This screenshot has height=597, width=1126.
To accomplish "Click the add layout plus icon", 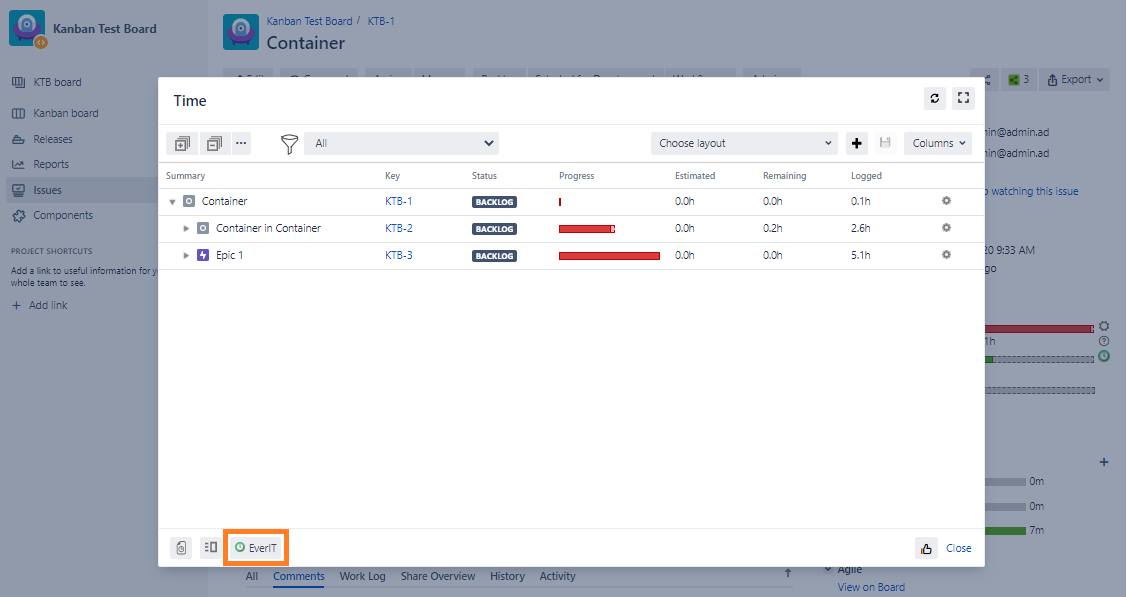I will click(857, 143).
